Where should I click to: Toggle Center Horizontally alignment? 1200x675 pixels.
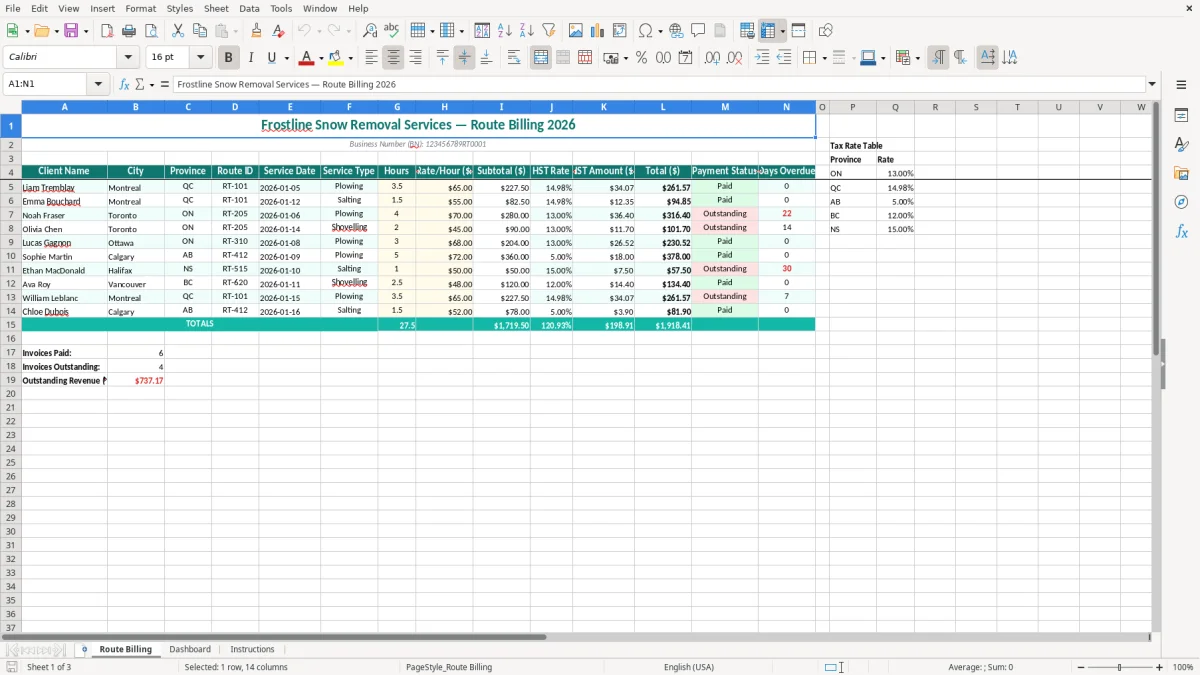(x=394, y=58)
